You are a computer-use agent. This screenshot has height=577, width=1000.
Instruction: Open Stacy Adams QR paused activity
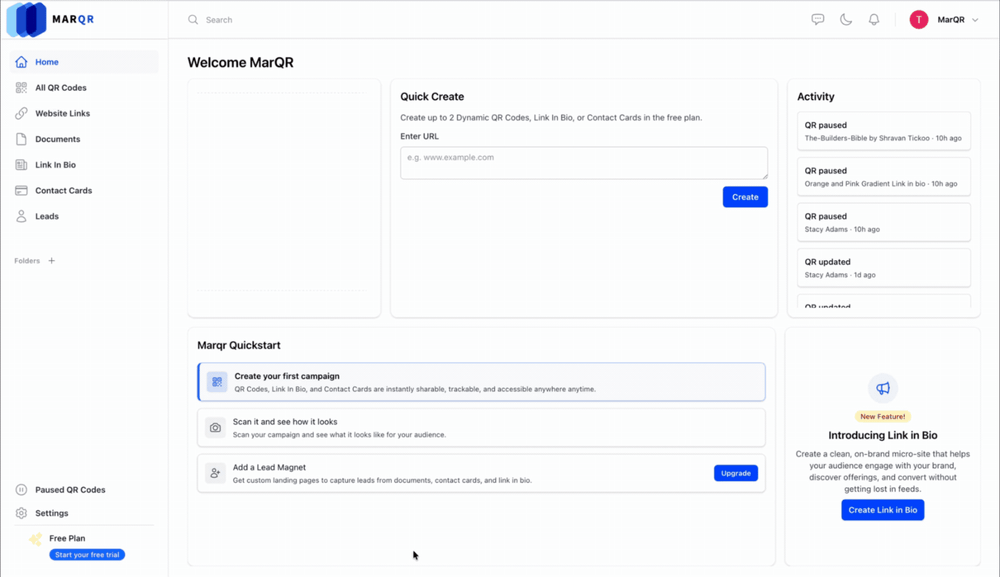click(883, 223)
